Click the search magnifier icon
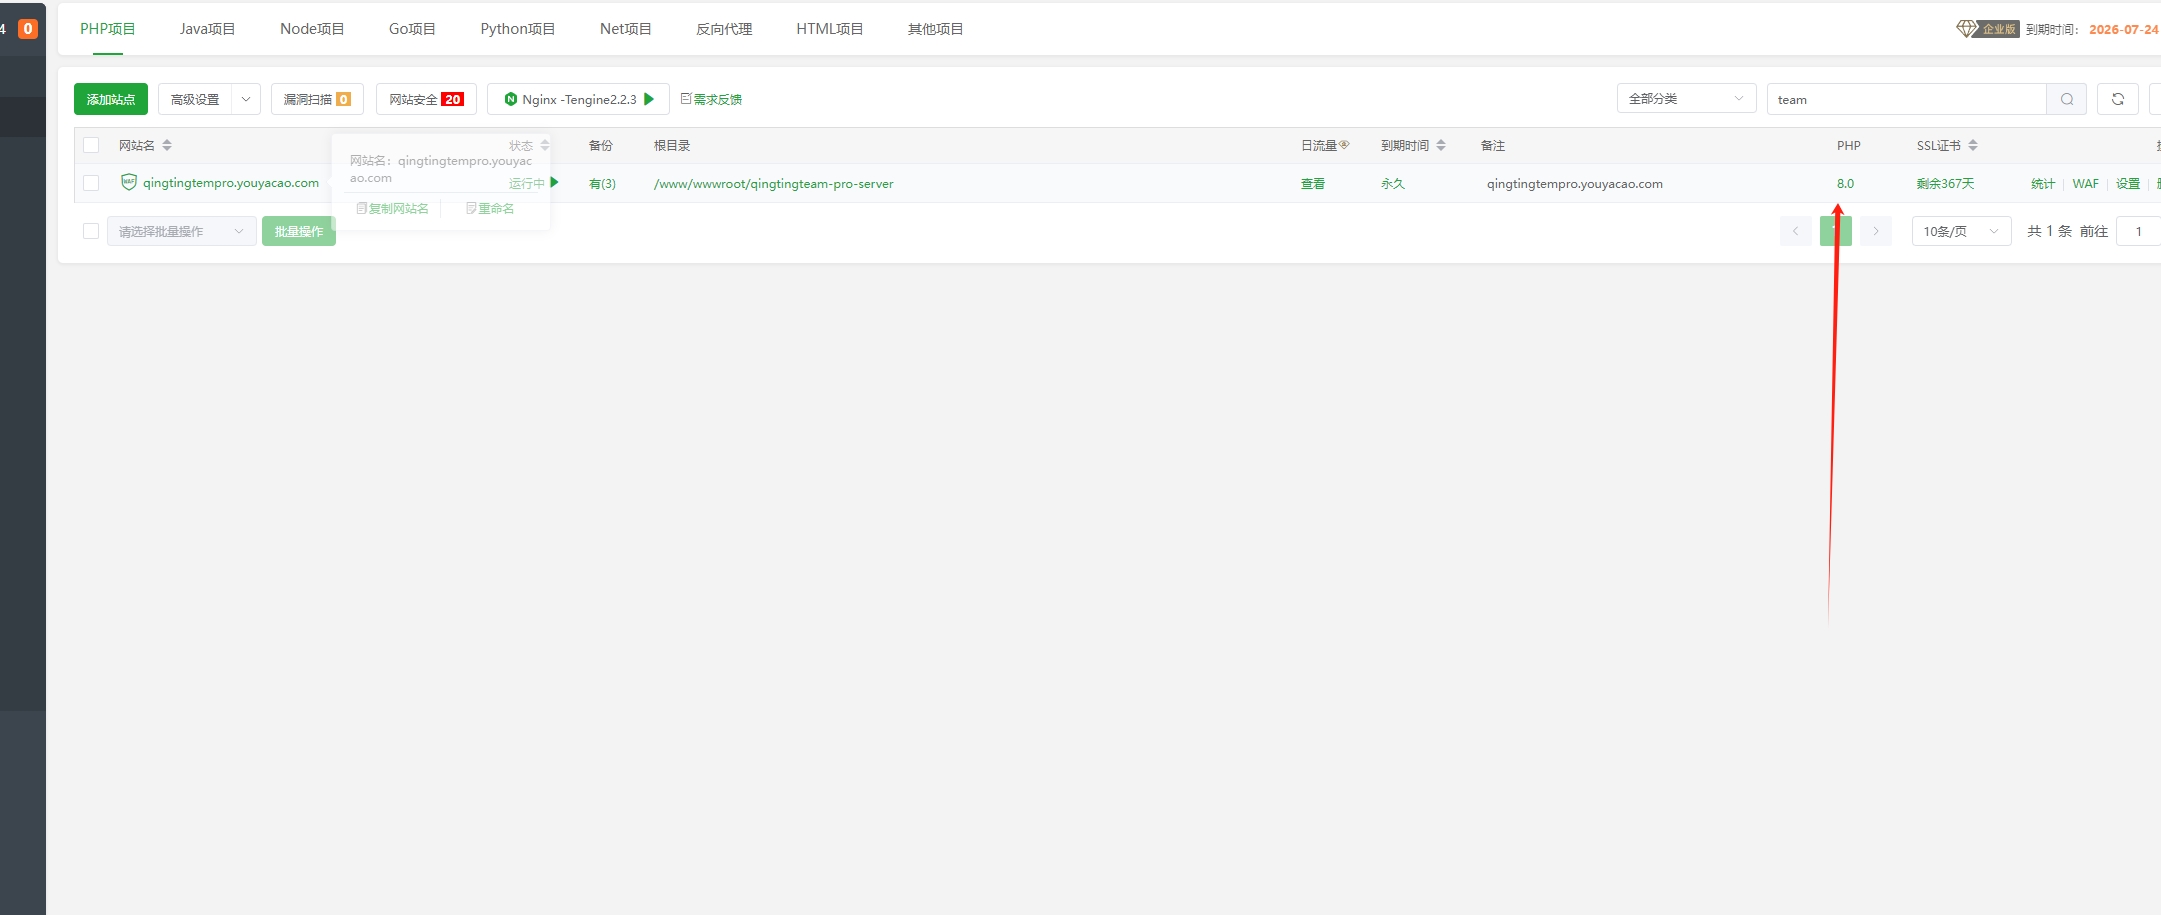This screenshot has width=2161, height=915. coord(2066,99)
